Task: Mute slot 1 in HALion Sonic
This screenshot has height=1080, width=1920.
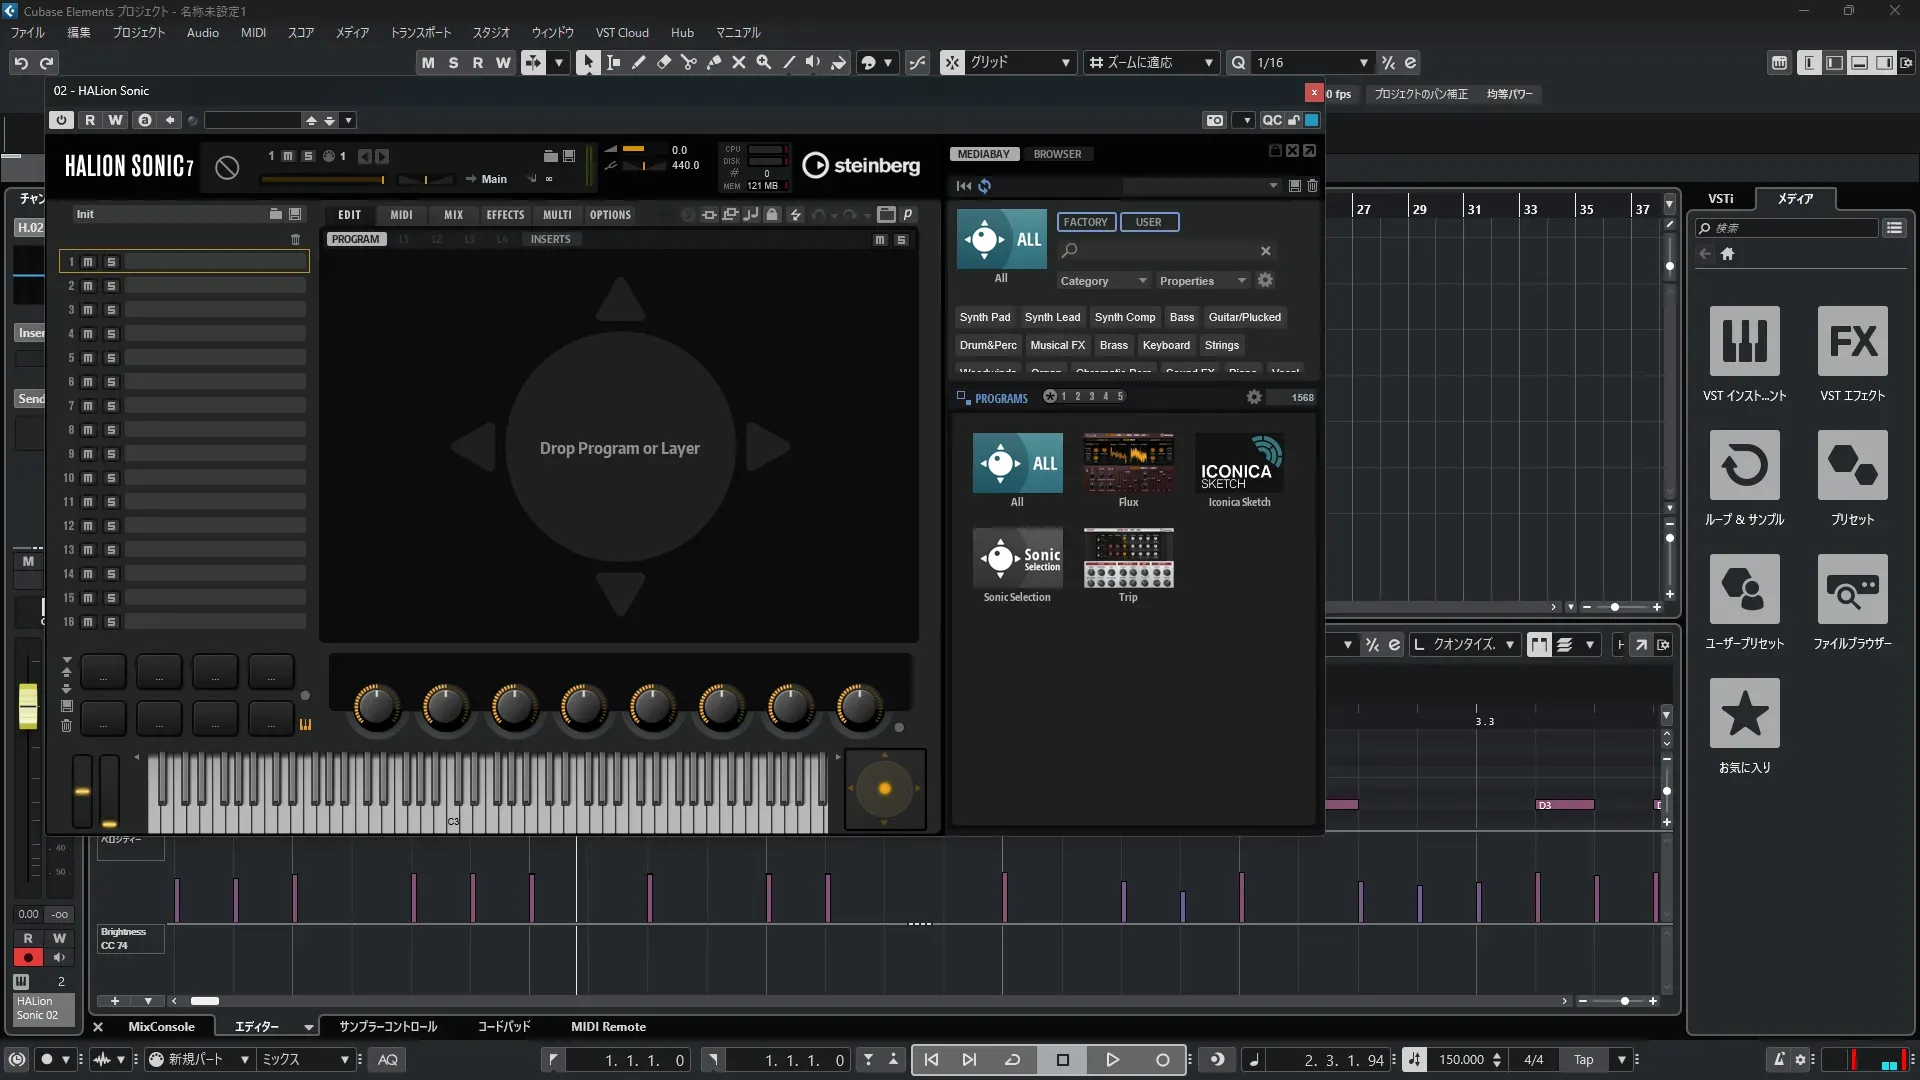Action: pyautogui.click(x=88, y=262)
